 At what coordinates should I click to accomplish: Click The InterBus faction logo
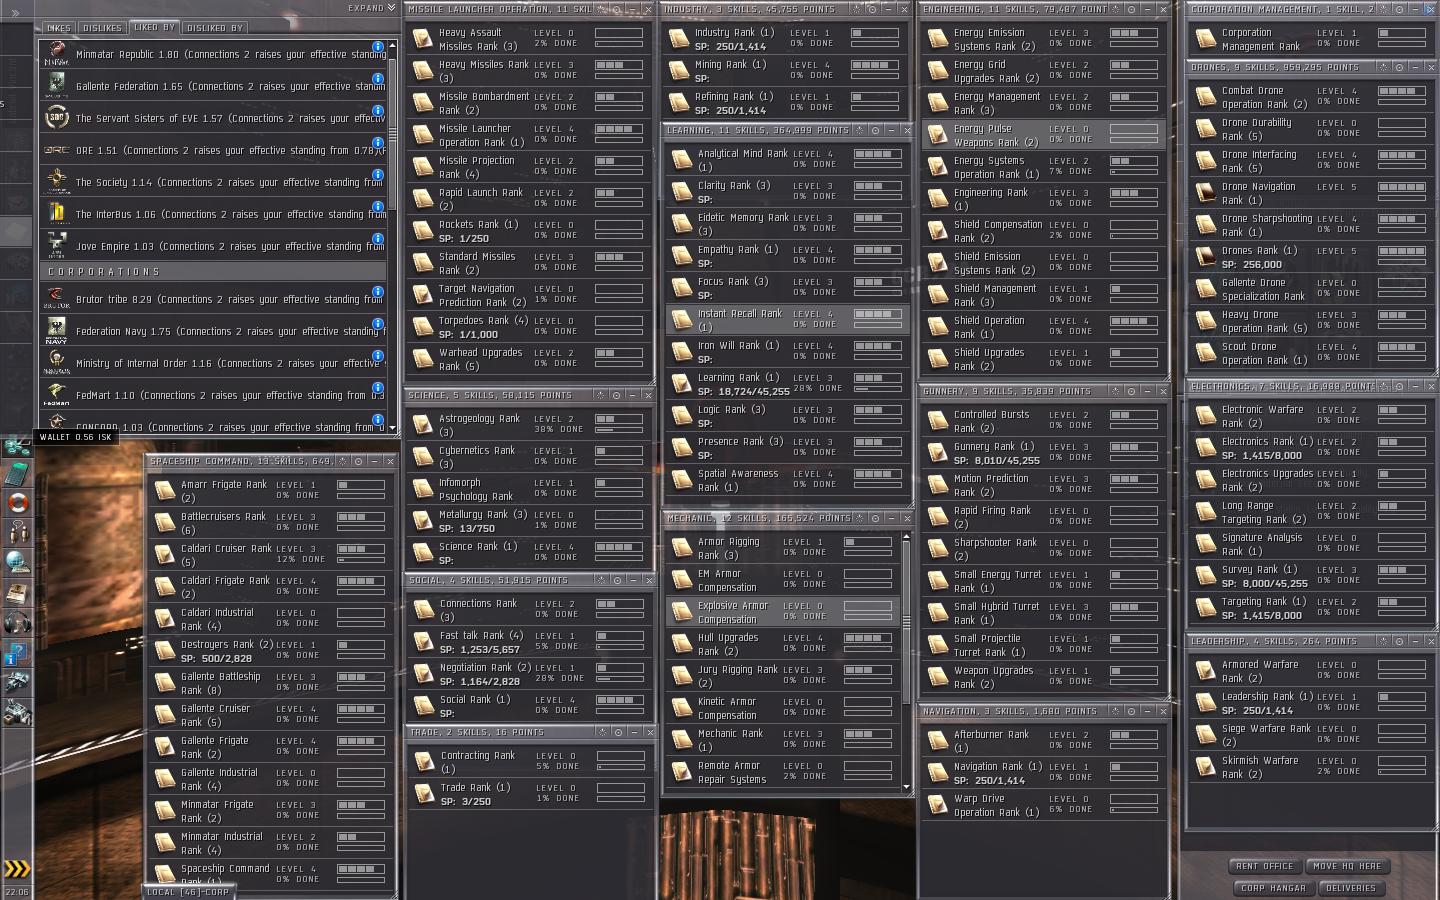click(x=56, y=214)
